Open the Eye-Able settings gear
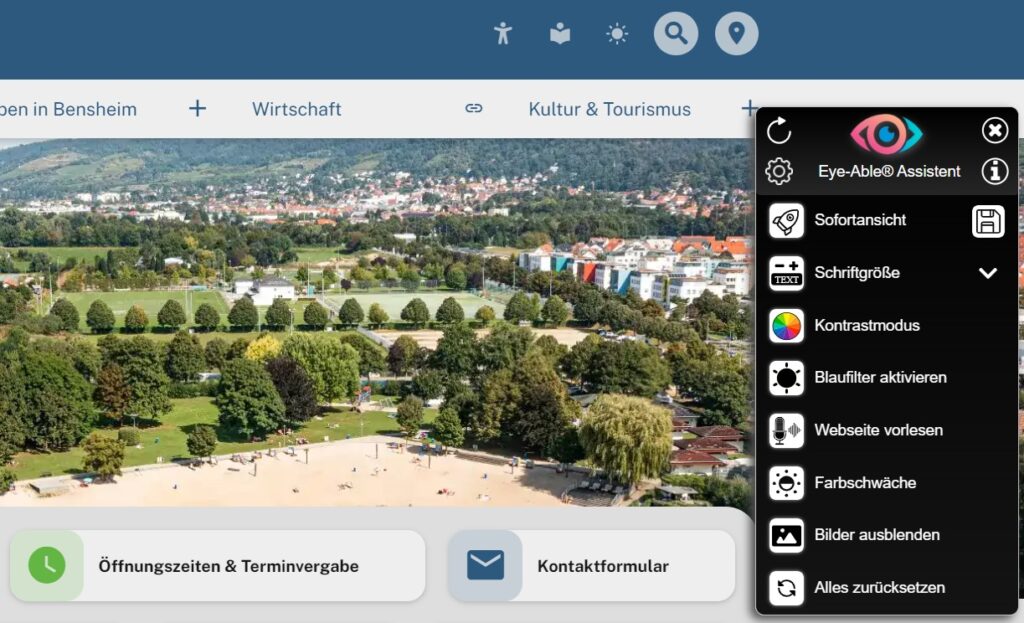 tap(781, 171)
